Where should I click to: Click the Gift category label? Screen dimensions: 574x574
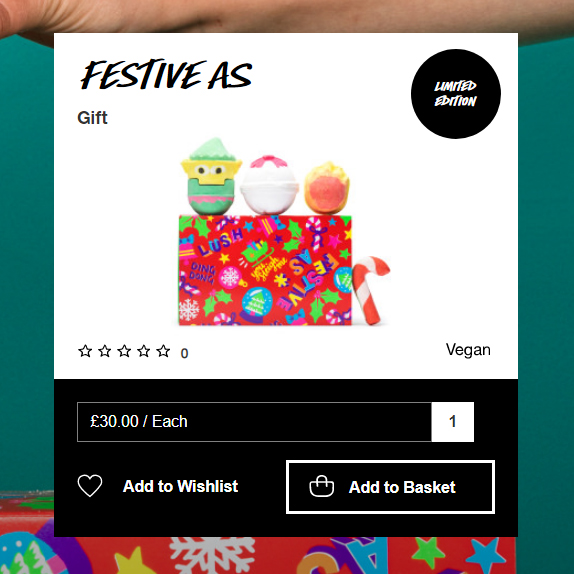[x=92, y=118]
